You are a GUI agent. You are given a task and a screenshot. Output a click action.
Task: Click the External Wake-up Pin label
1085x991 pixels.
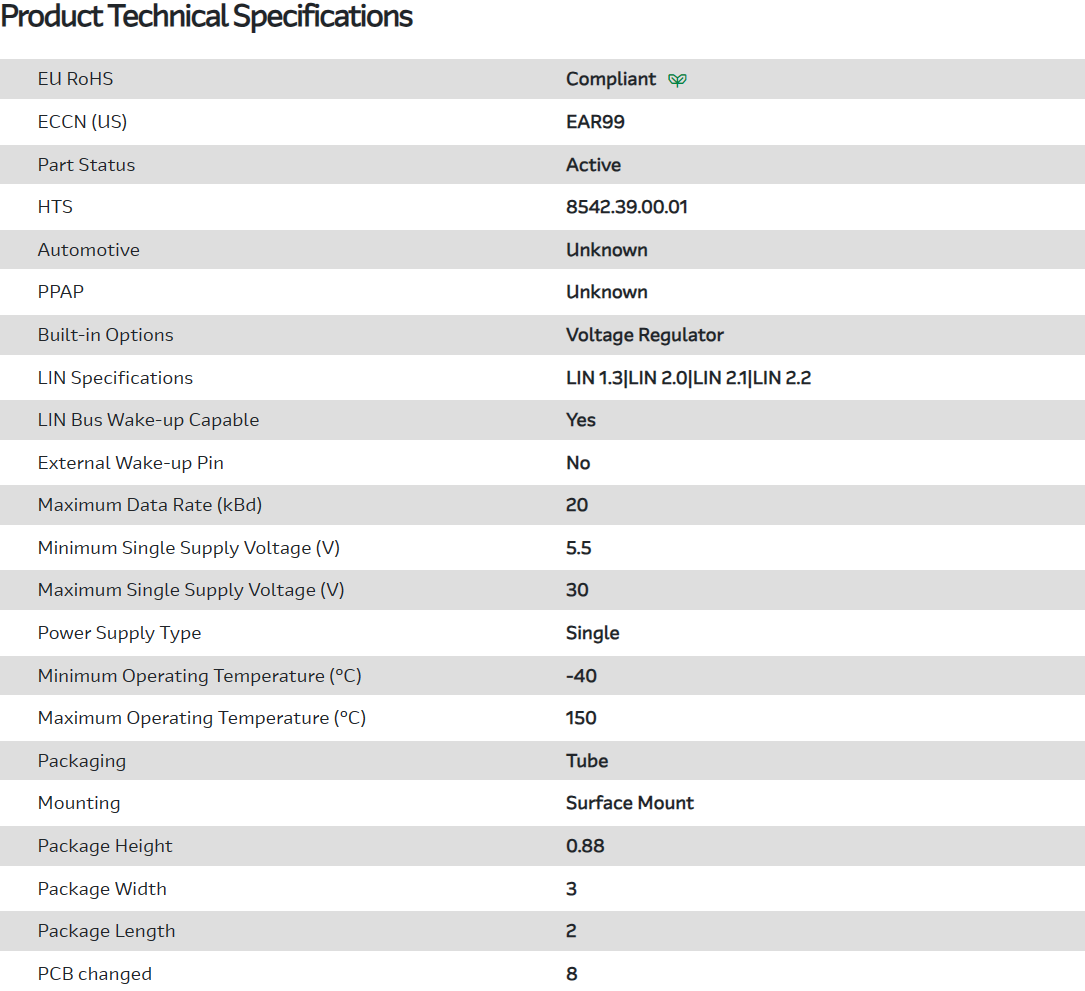coord(130,463)
